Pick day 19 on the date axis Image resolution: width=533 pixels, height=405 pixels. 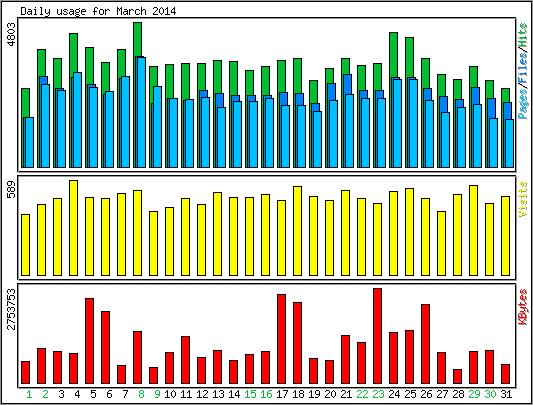(314, 394)
